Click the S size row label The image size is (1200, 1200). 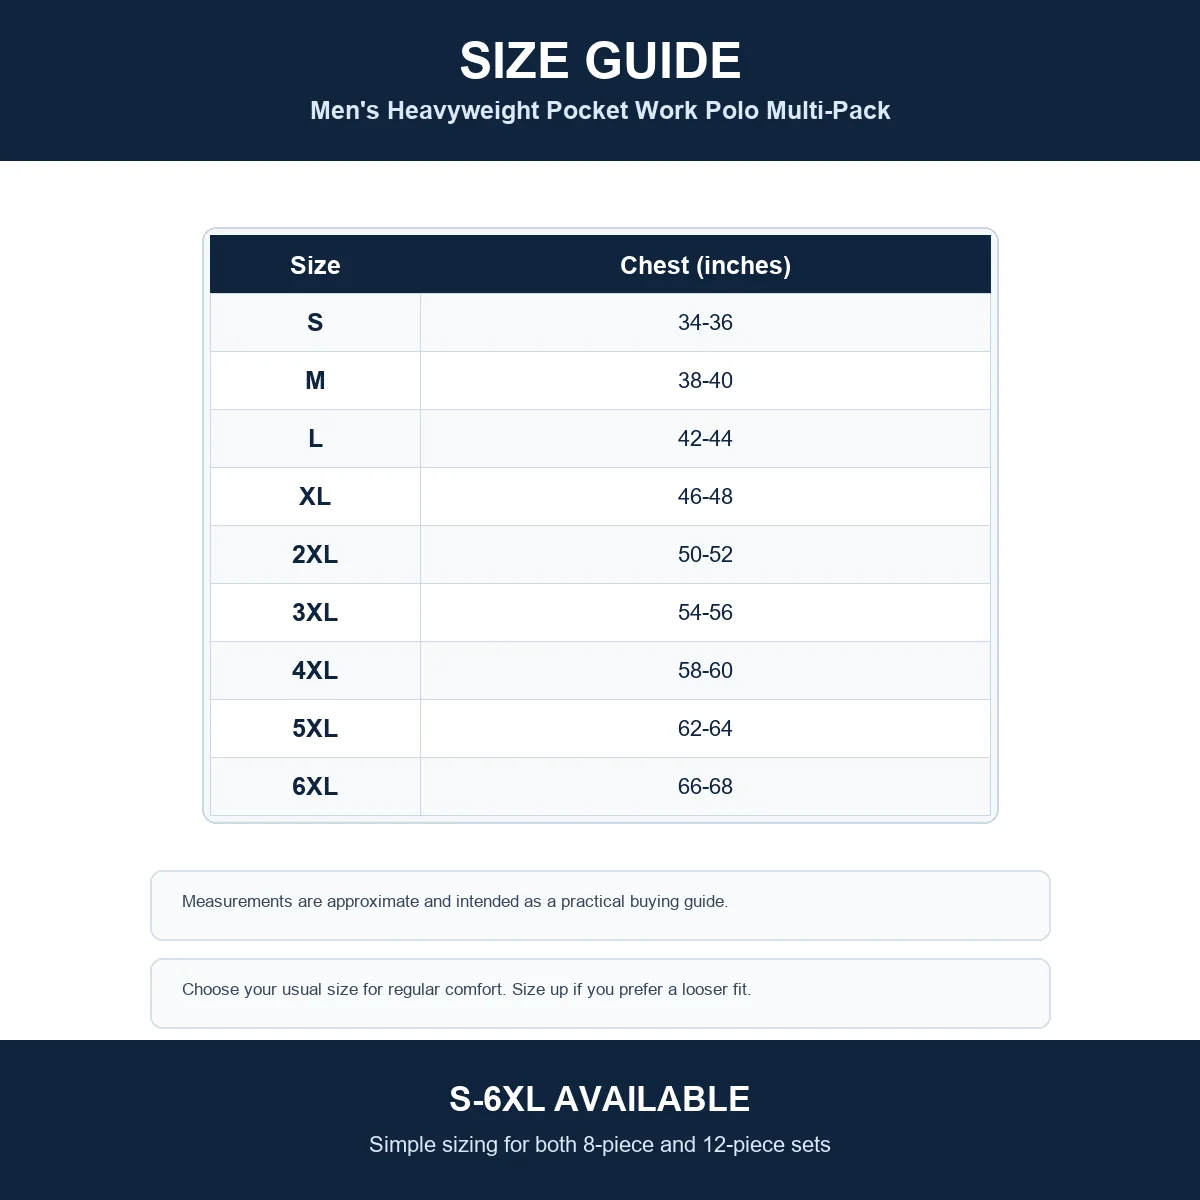[x=315, y=322]
